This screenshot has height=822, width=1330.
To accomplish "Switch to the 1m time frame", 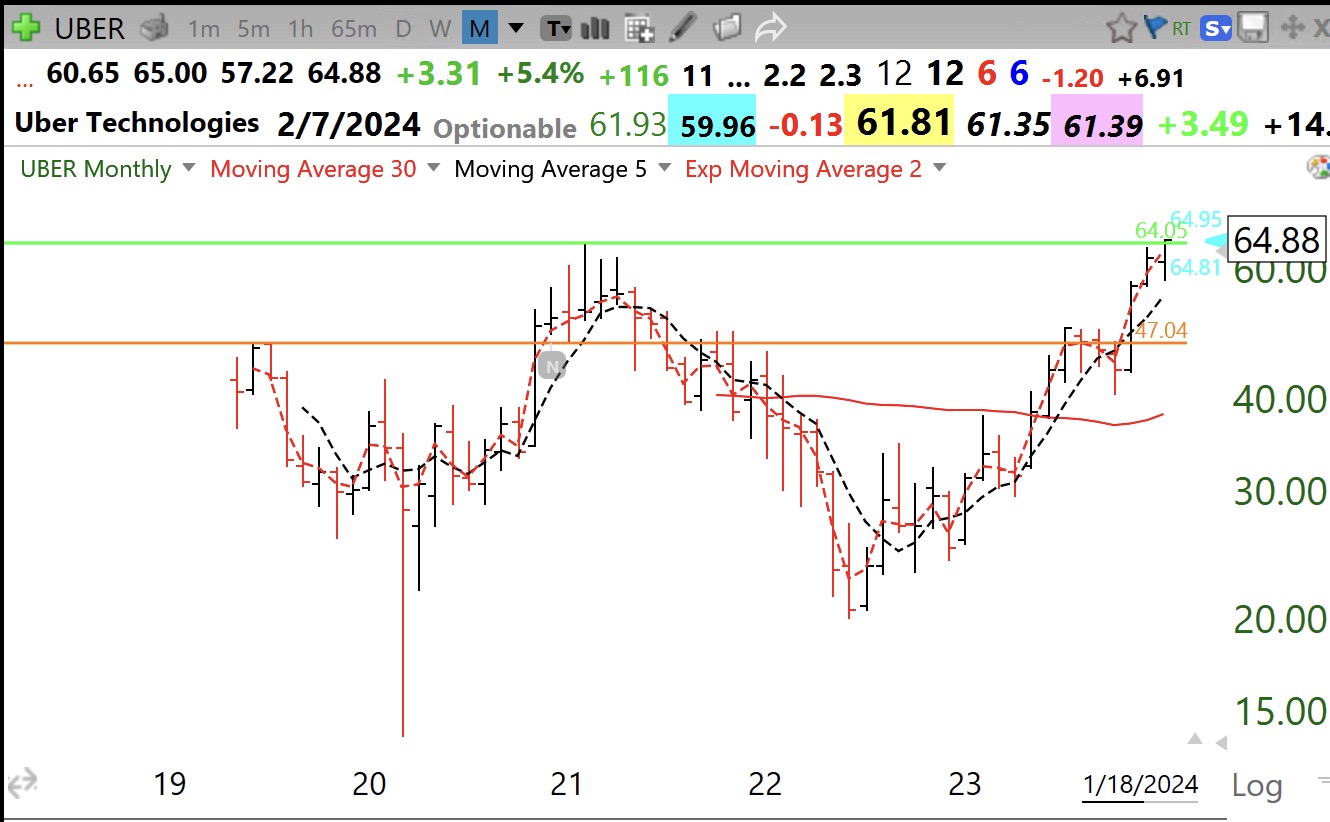I will (203, 29).
